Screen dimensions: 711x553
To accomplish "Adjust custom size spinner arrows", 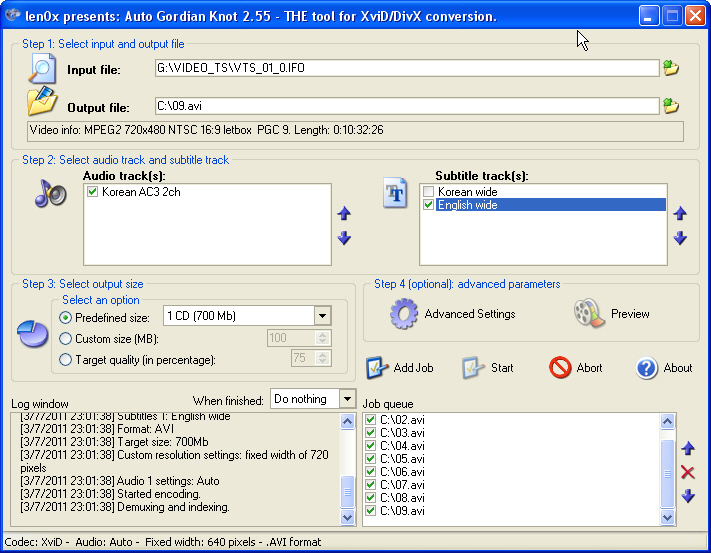I will point(323,338).
